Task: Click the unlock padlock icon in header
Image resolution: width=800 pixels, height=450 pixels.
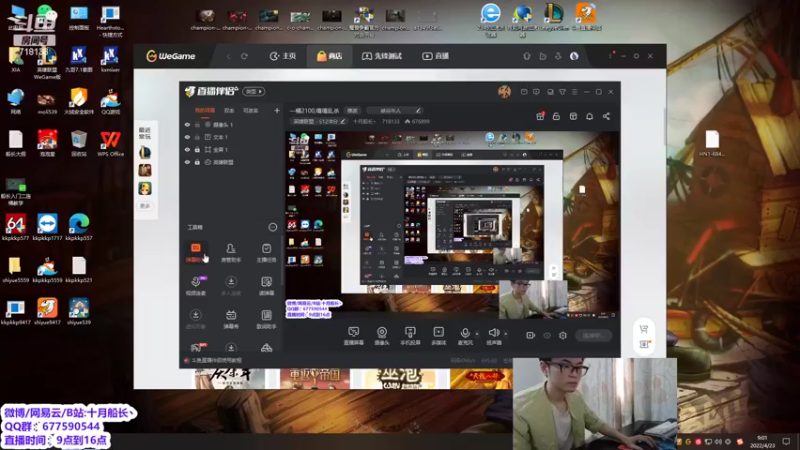Action: (x=556, y=116)
